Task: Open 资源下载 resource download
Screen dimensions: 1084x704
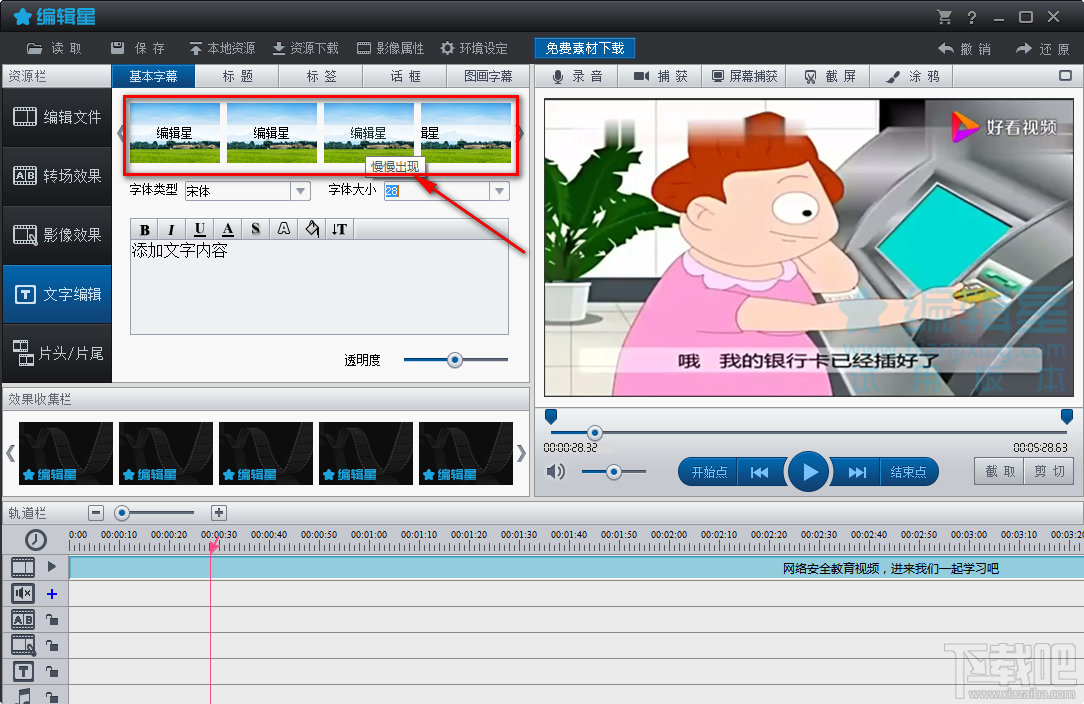Action: click(306, 48)
